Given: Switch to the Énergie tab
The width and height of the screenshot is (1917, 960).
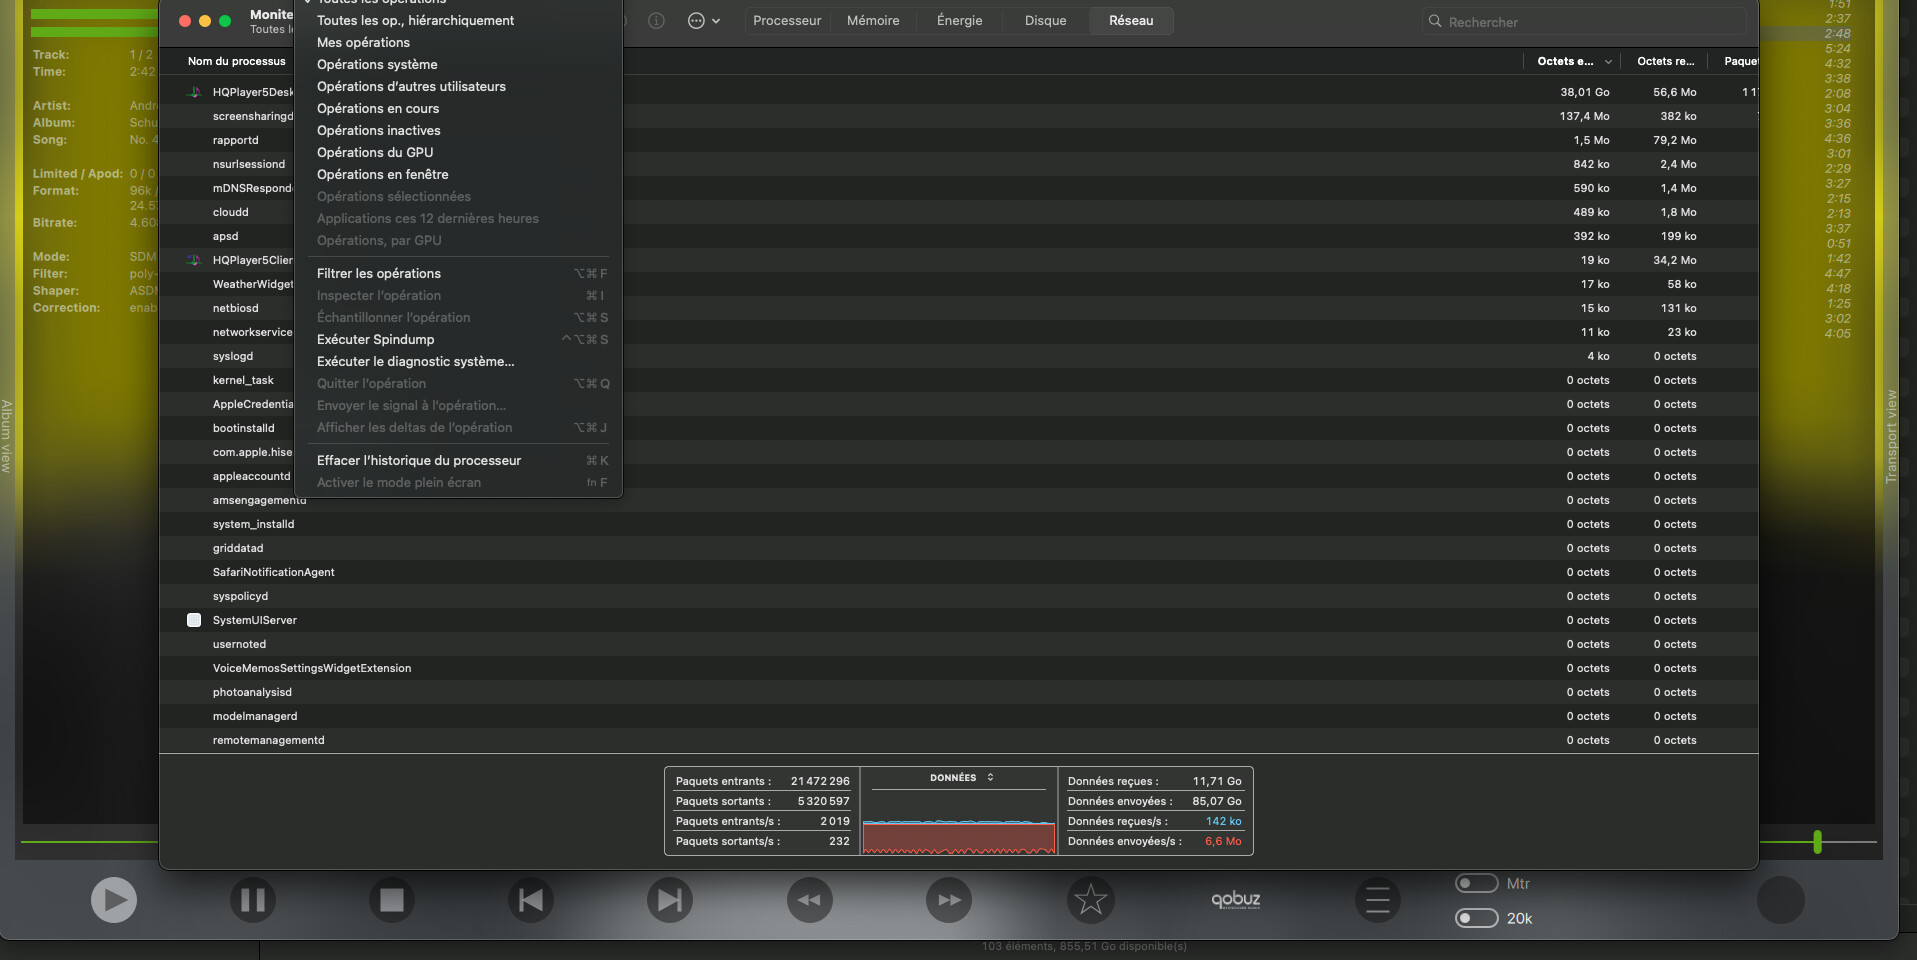Looking at the screenshot, I should tap(959, 21).
